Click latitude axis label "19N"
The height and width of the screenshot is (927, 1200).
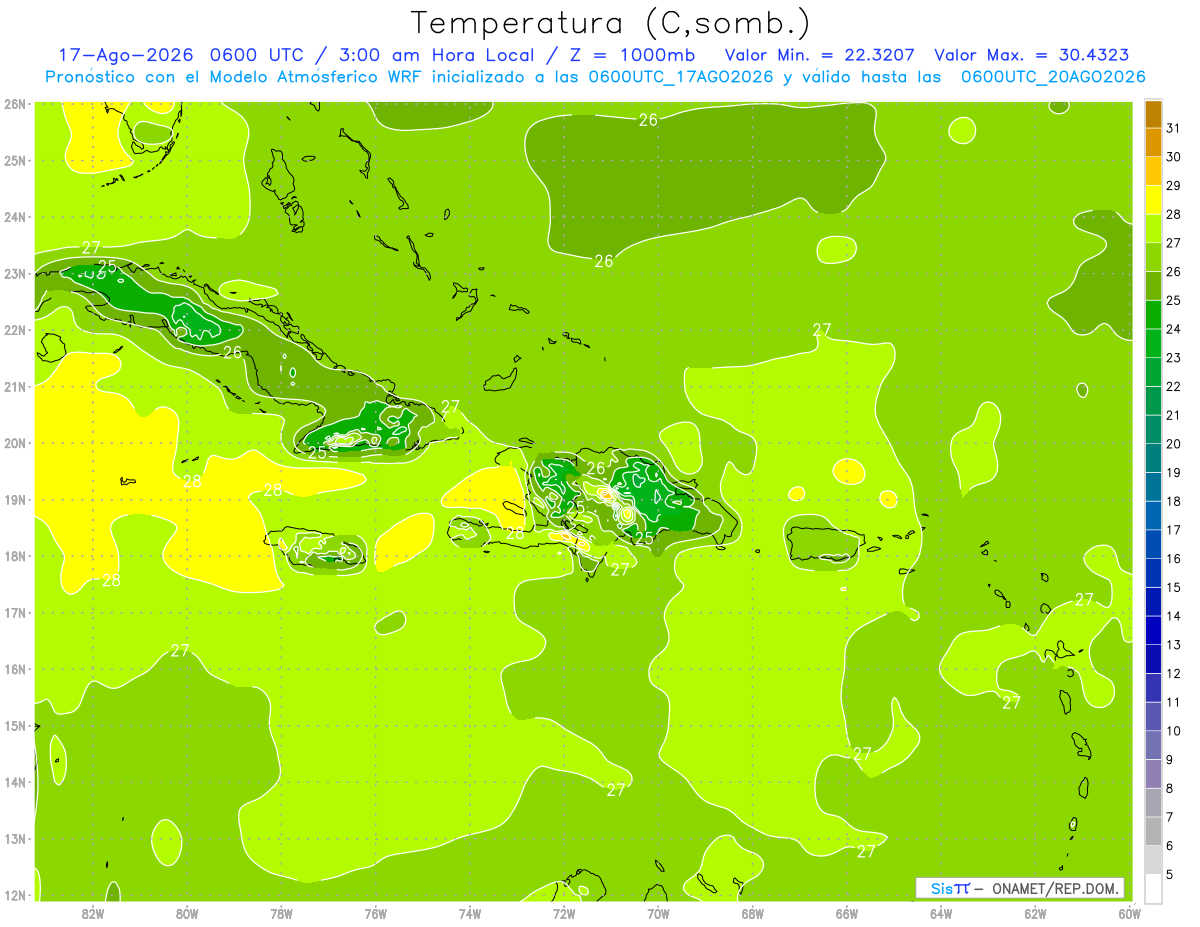15,500
